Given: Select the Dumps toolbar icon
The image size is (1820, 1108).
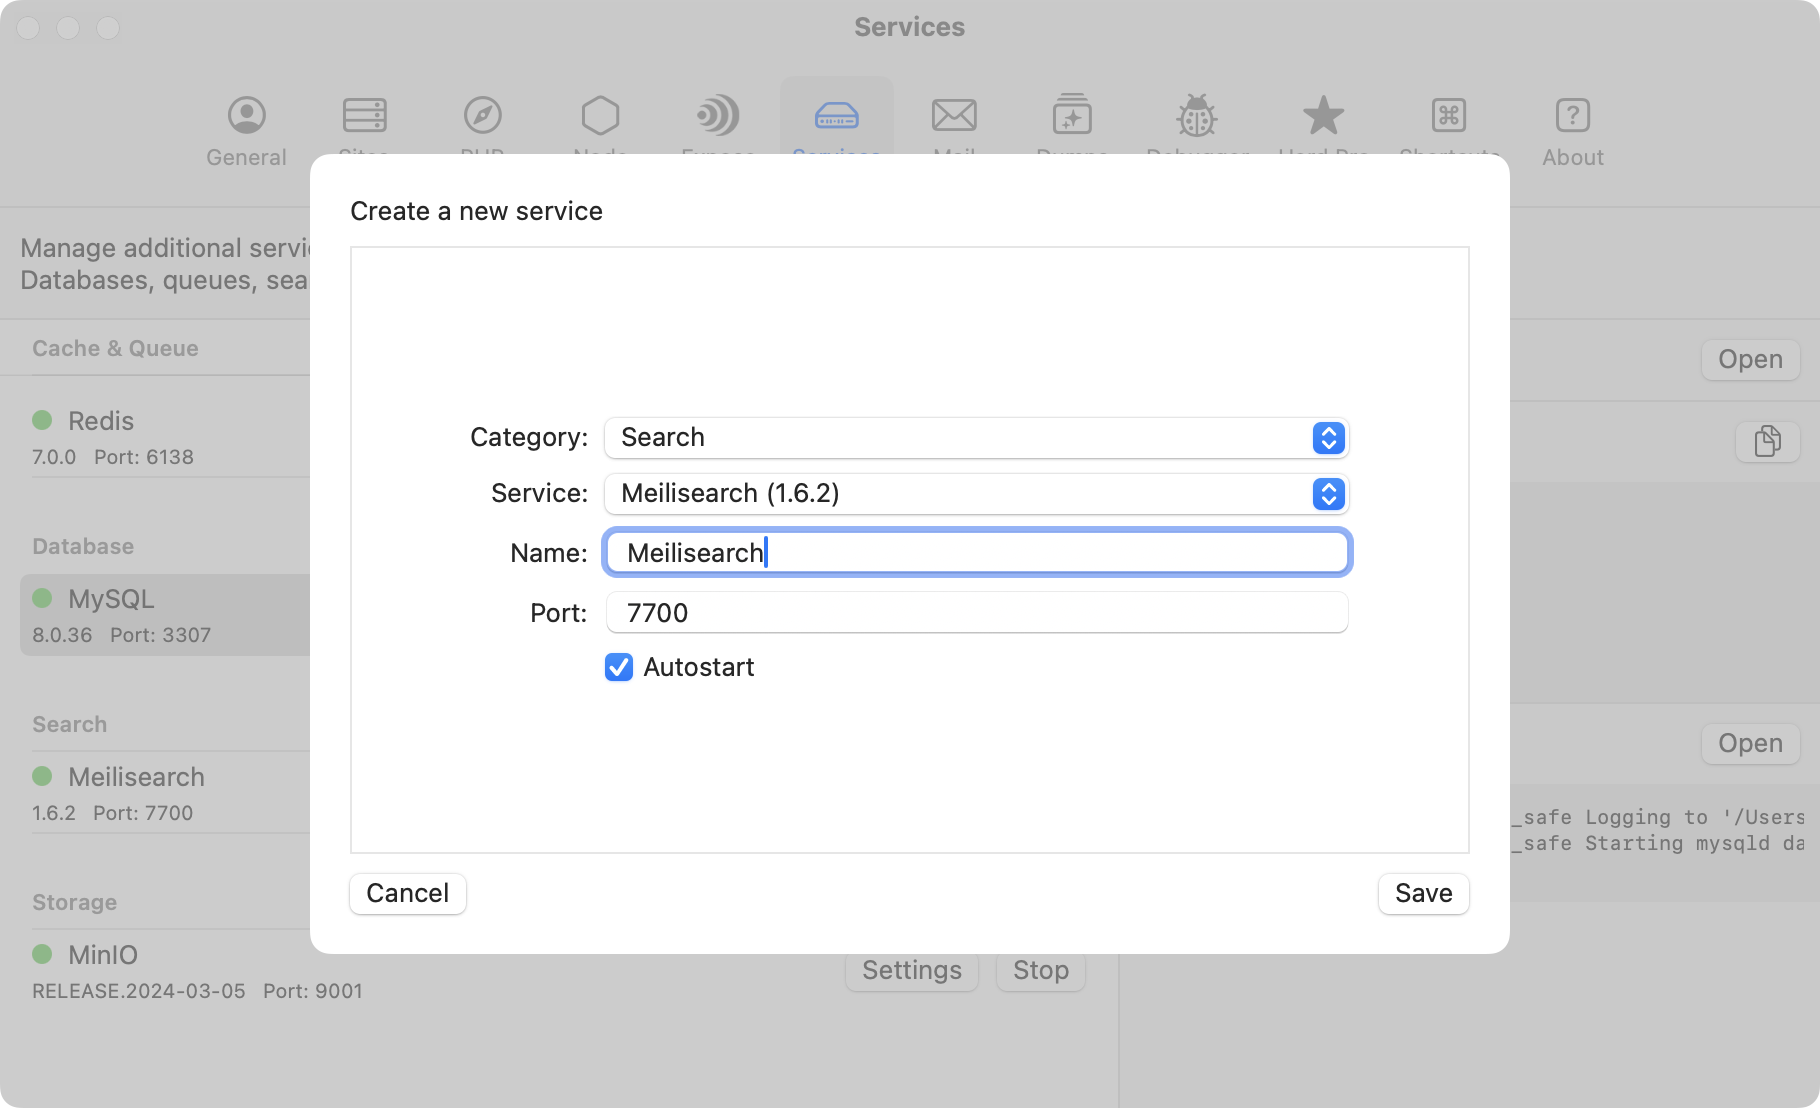Looking at the screenshot, I should click(1072, 115).
